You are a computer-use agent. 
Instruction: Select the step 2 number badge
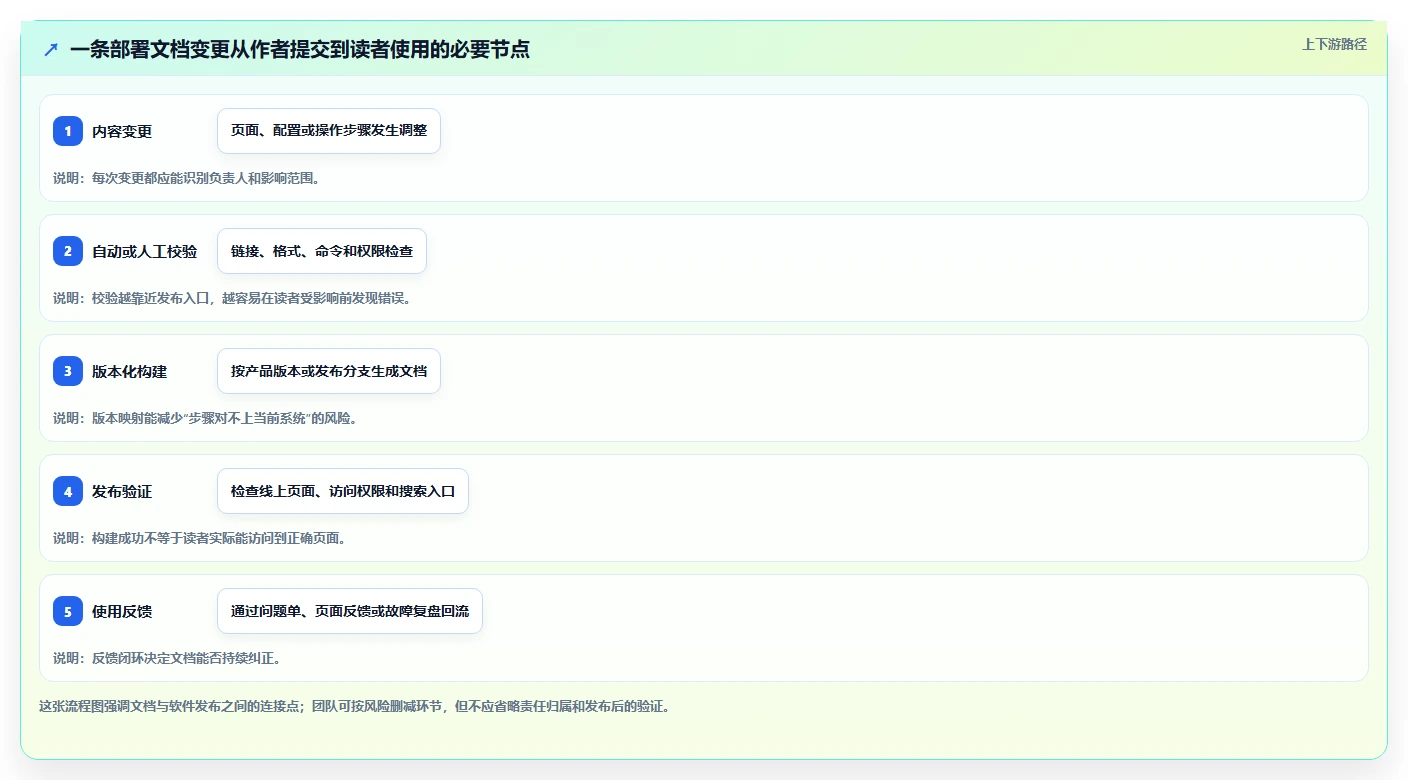[68, 251]
